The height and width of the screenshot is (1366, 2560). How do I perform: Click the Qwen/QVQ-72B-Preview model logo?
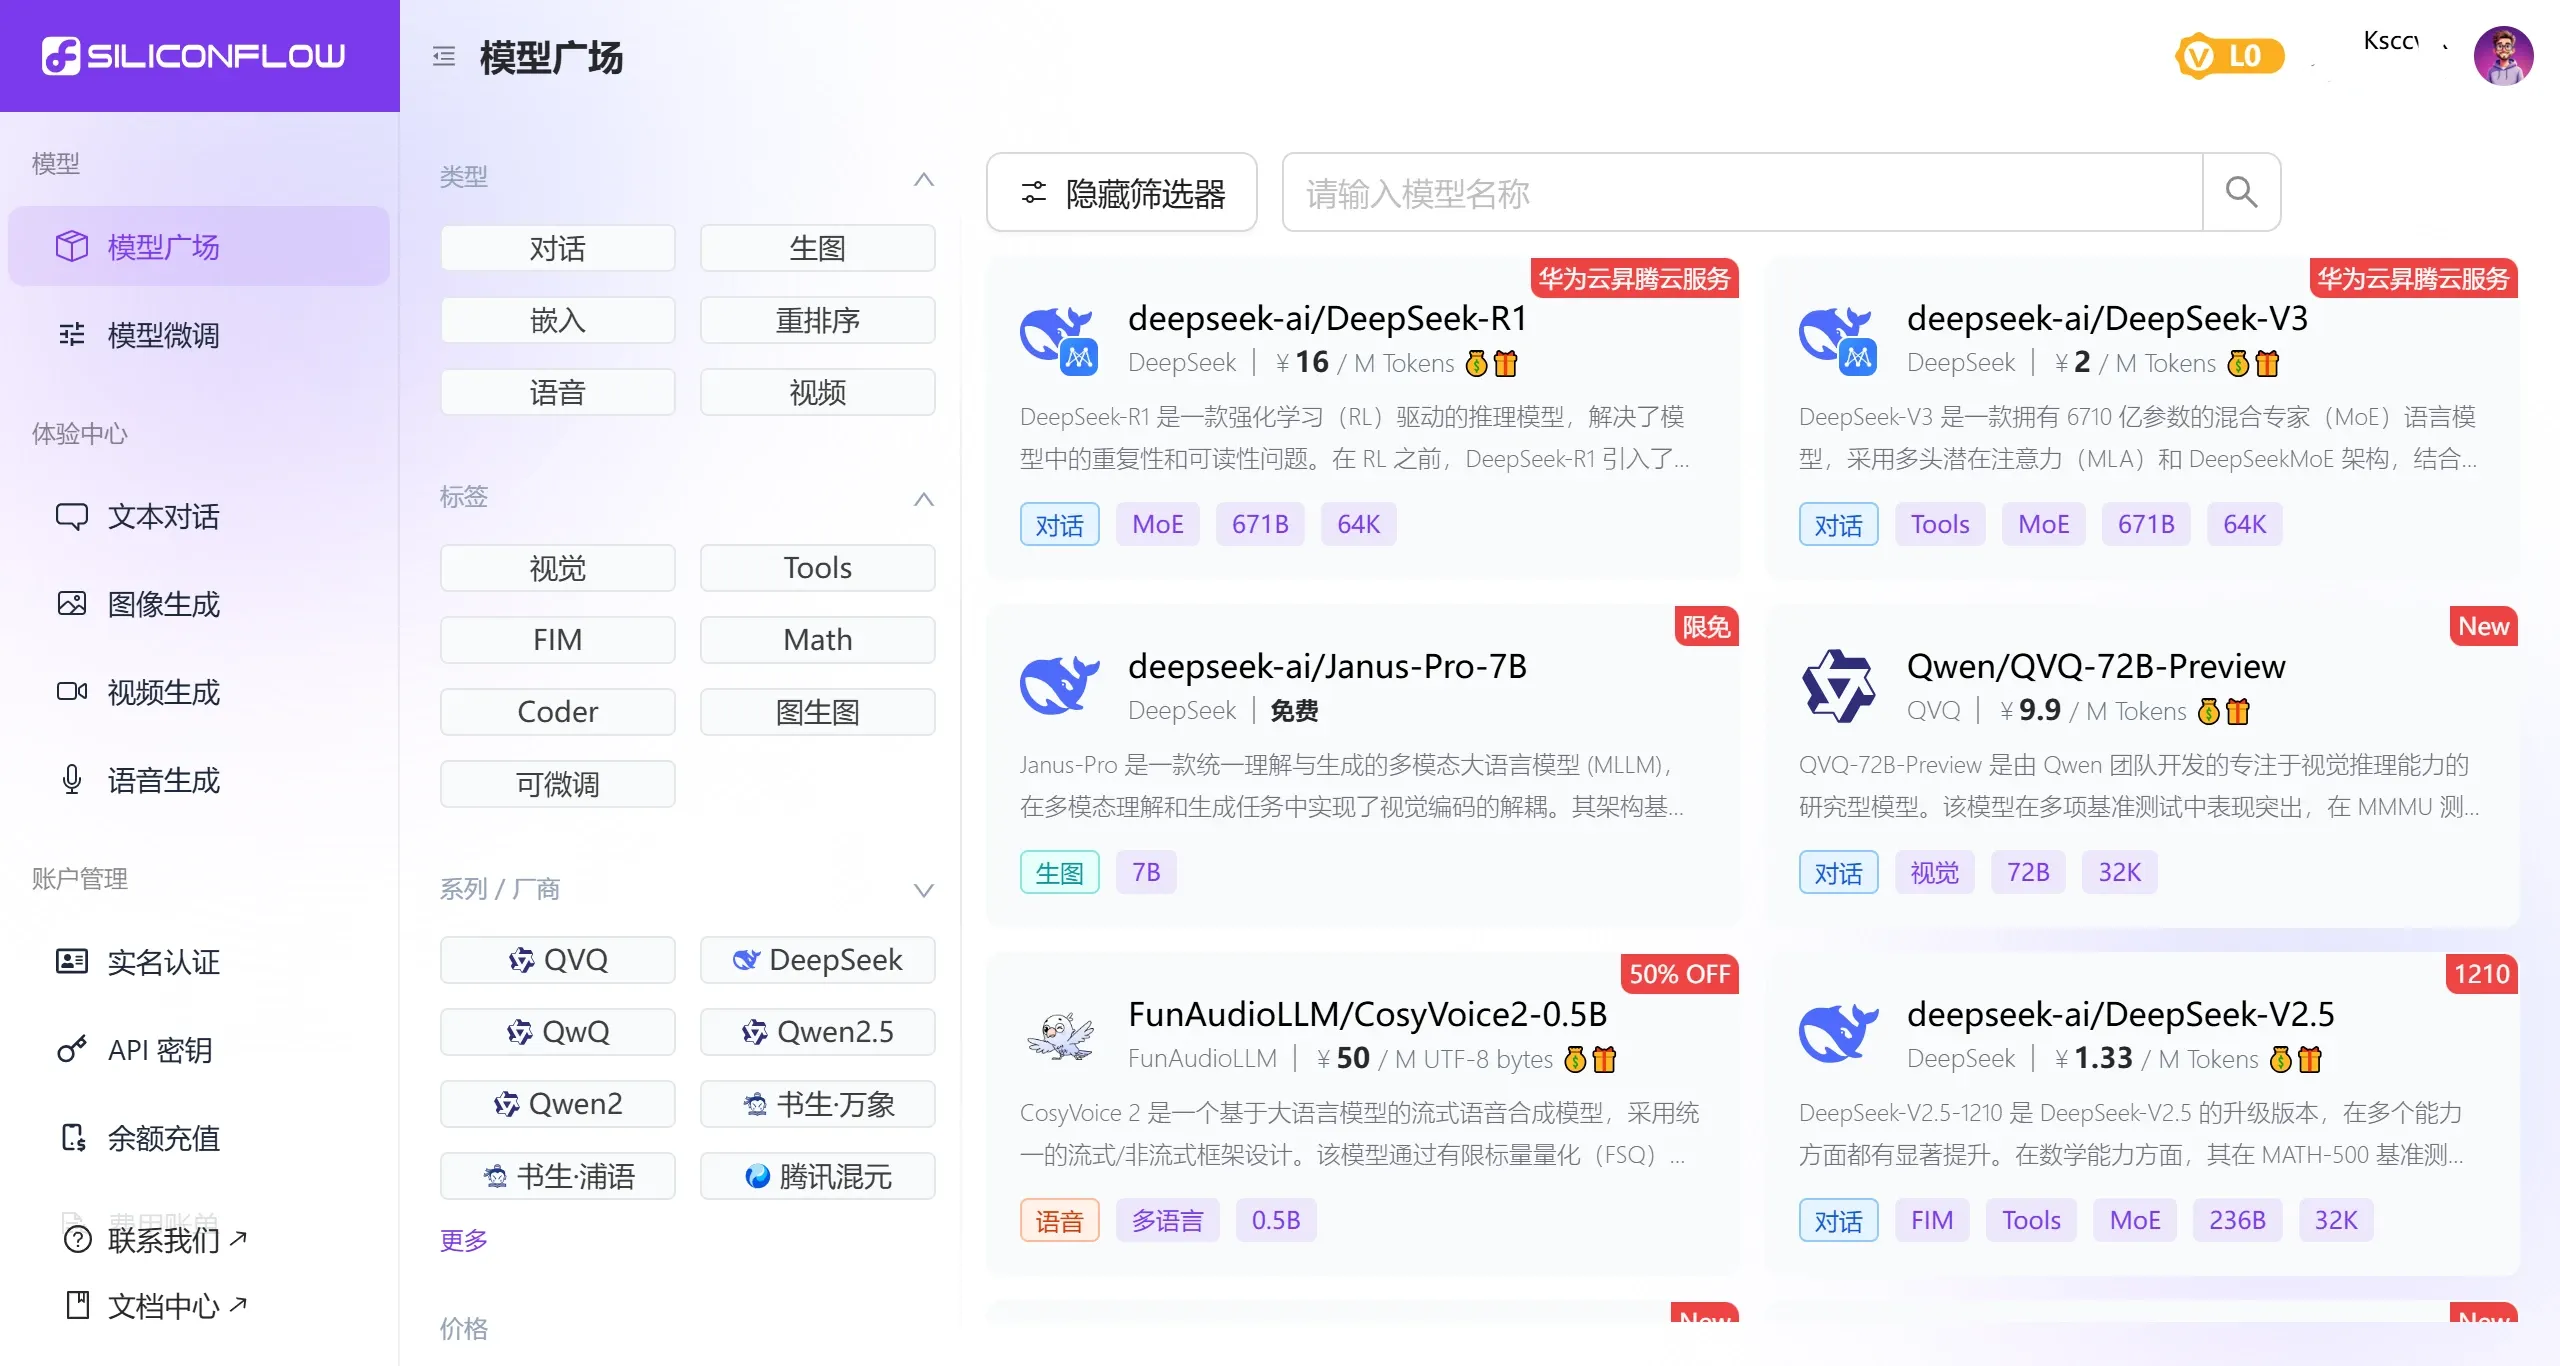coord(1837,686)
